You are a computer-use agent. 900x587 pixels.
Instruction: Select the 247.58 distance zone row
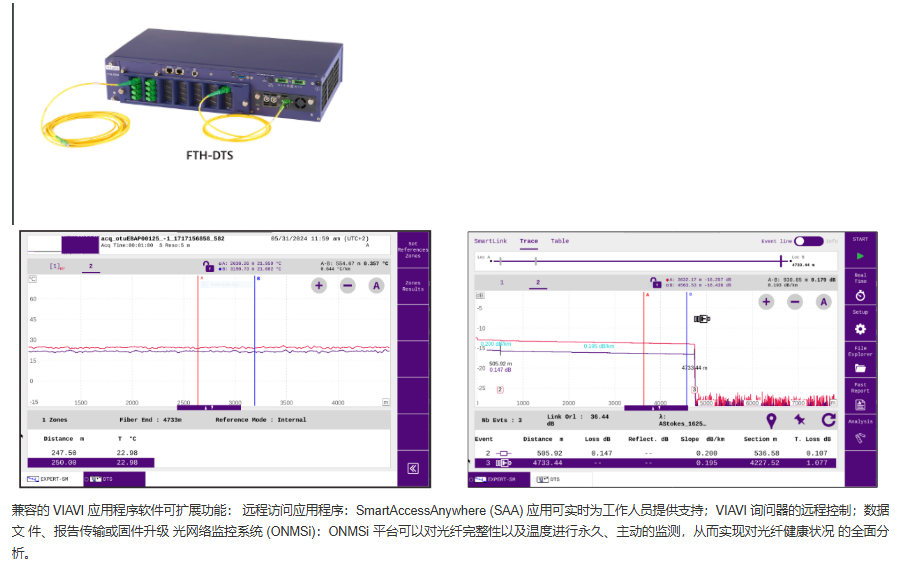[91, 453]
